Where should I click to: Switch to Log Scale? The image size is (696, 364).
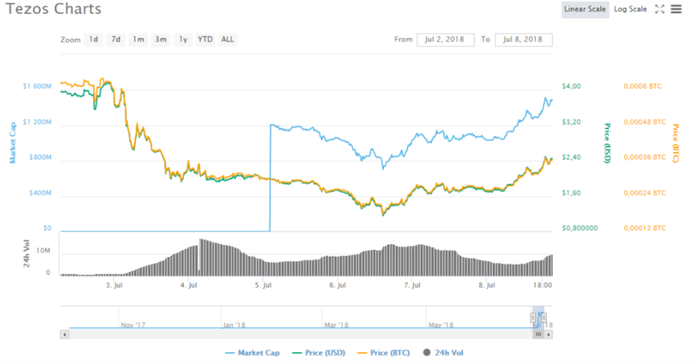point(630,9)
